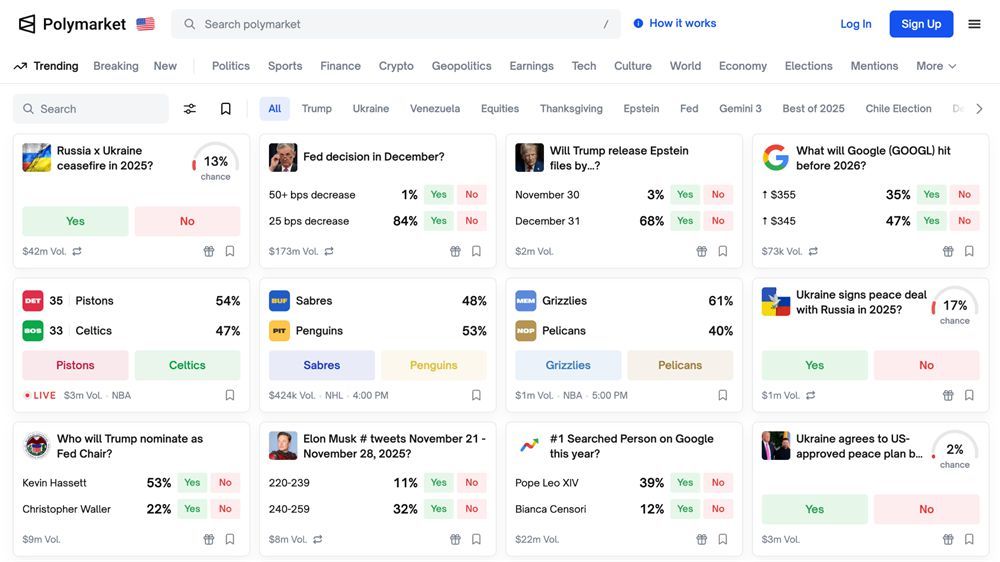Click the 13% chance gauge
1000x562 pixels.
[215, 162]
